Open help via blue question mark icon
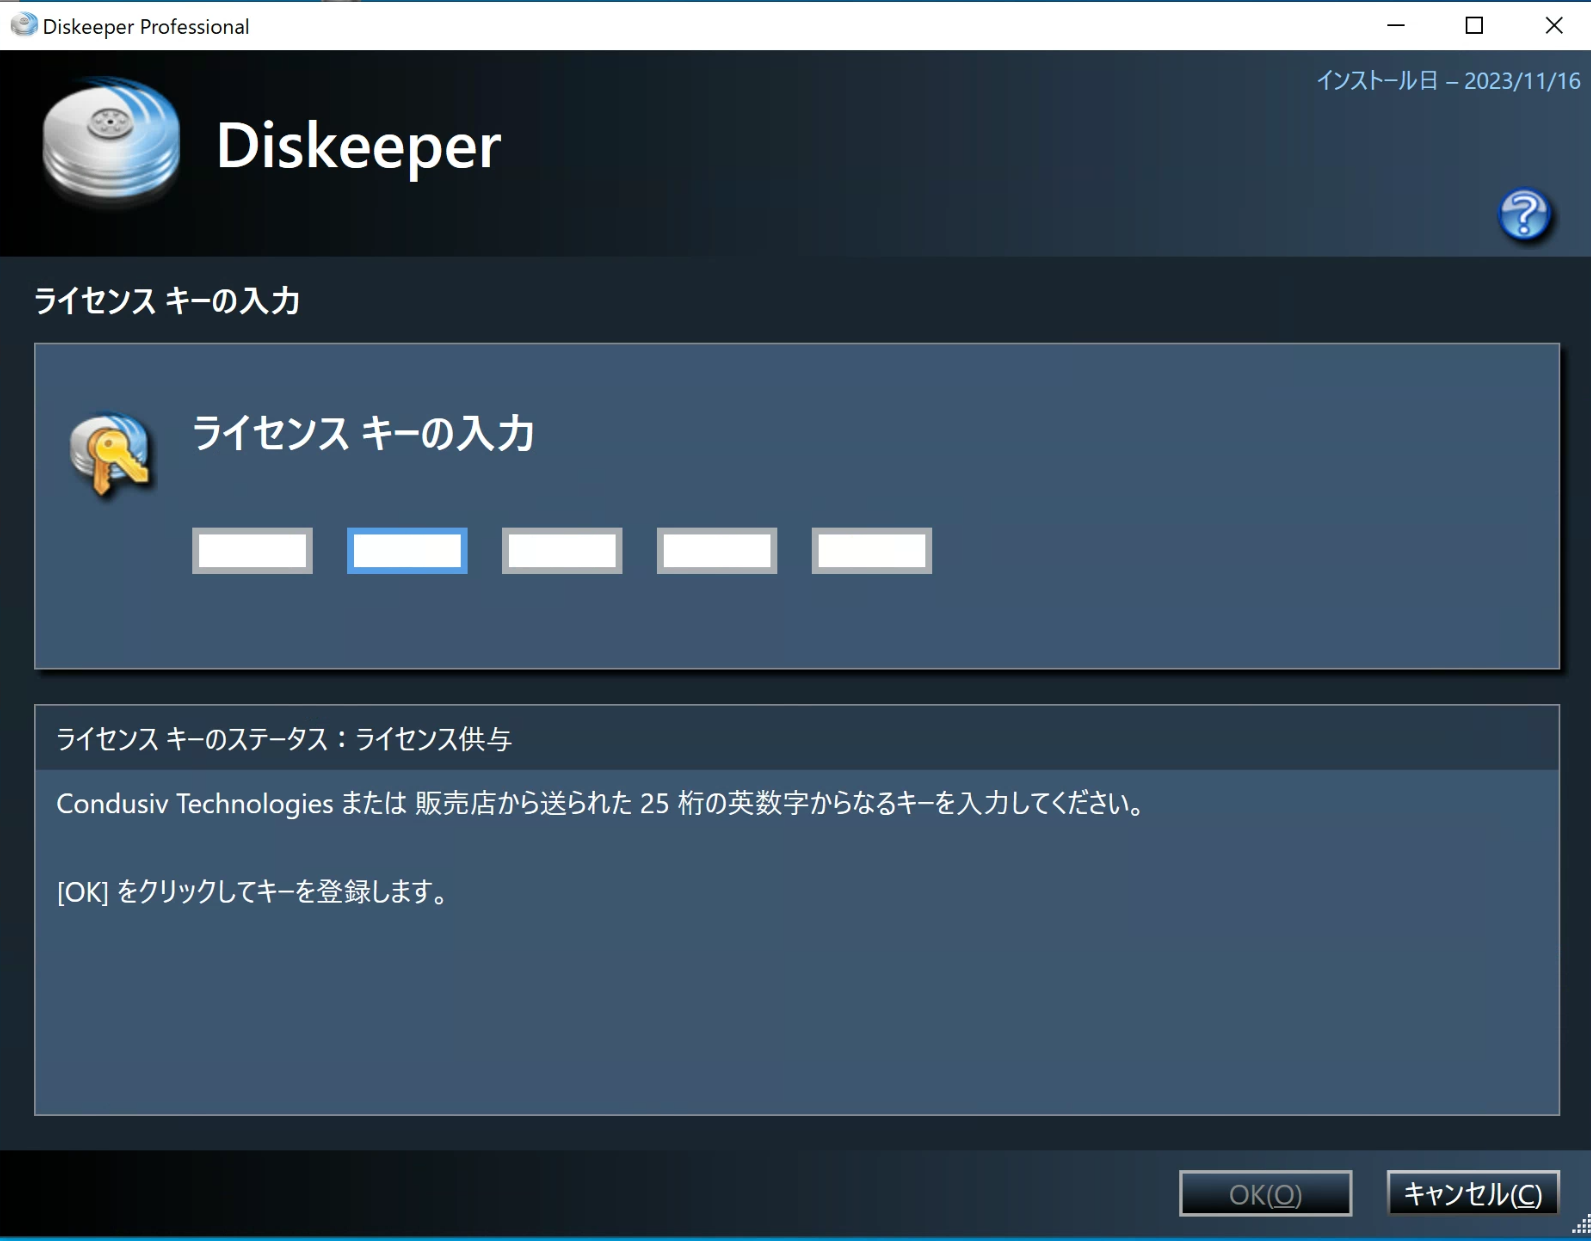Image resolution: width=1591 pixels, height=1241 pixels. click(x=1524, y=214)
